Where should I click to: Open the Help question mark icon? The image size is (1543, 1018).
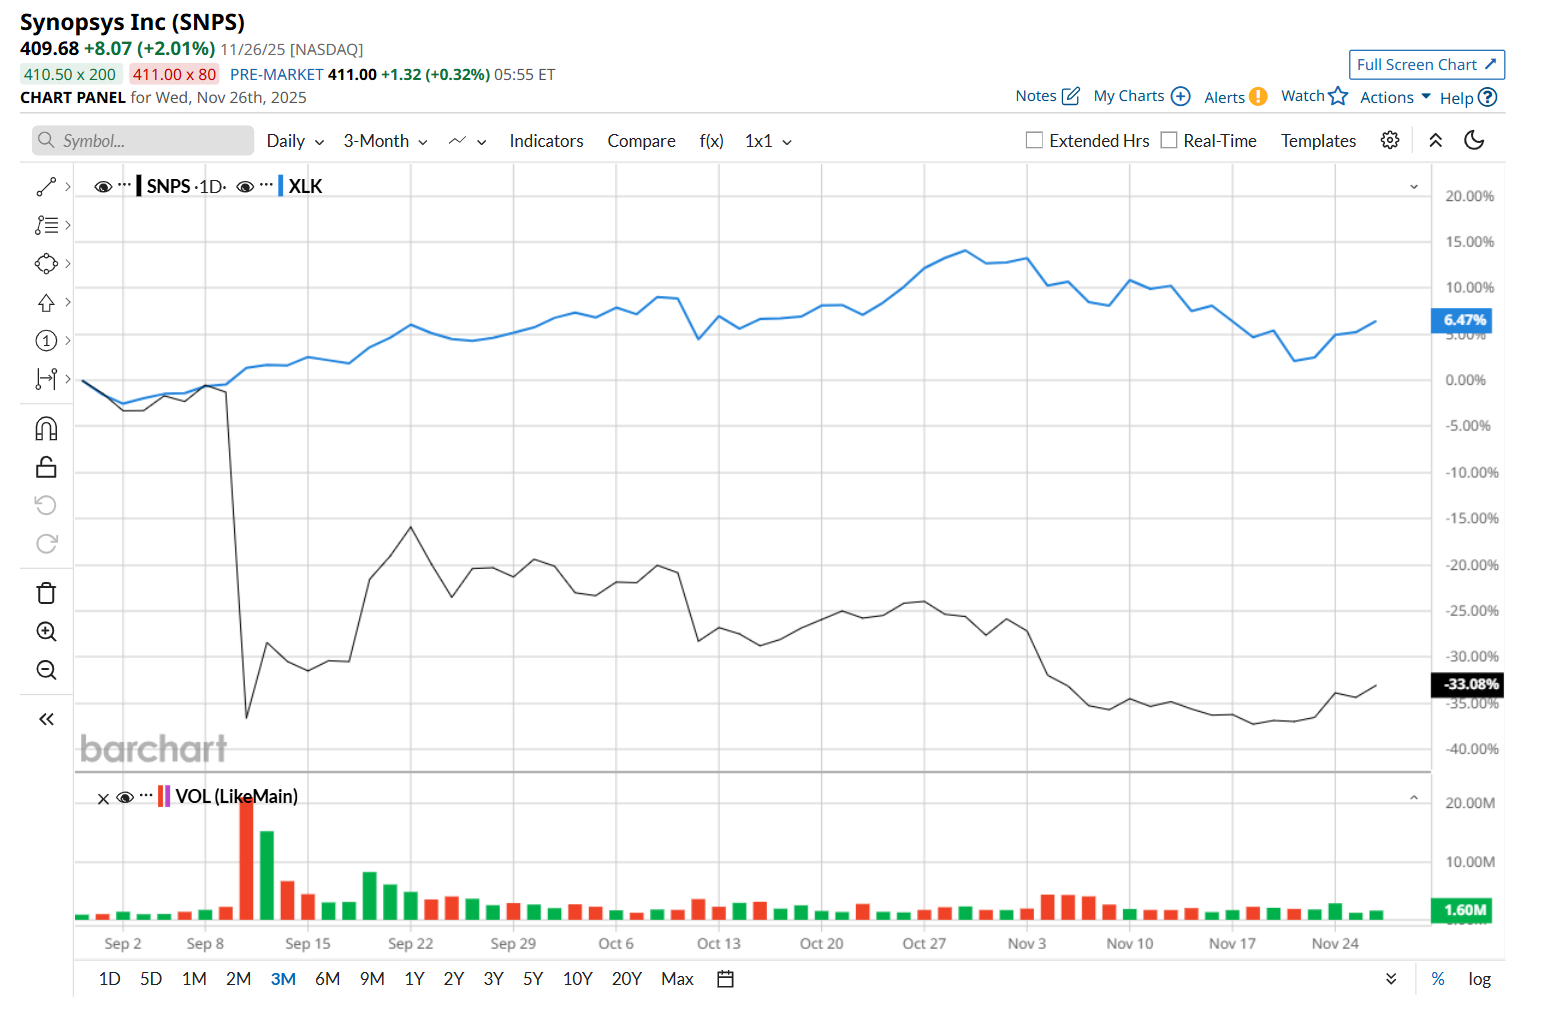click(x=1487, y=97)
